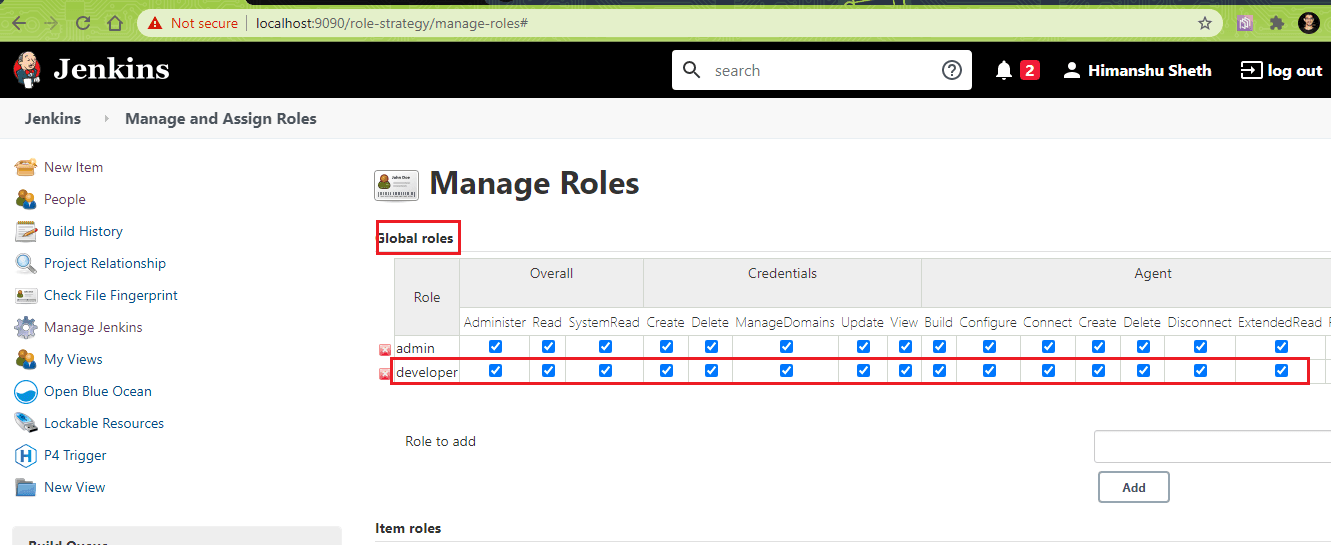1331x545 pixels.
Task: Open the Manage Jenkins gear icon
Action: [26, 327]
